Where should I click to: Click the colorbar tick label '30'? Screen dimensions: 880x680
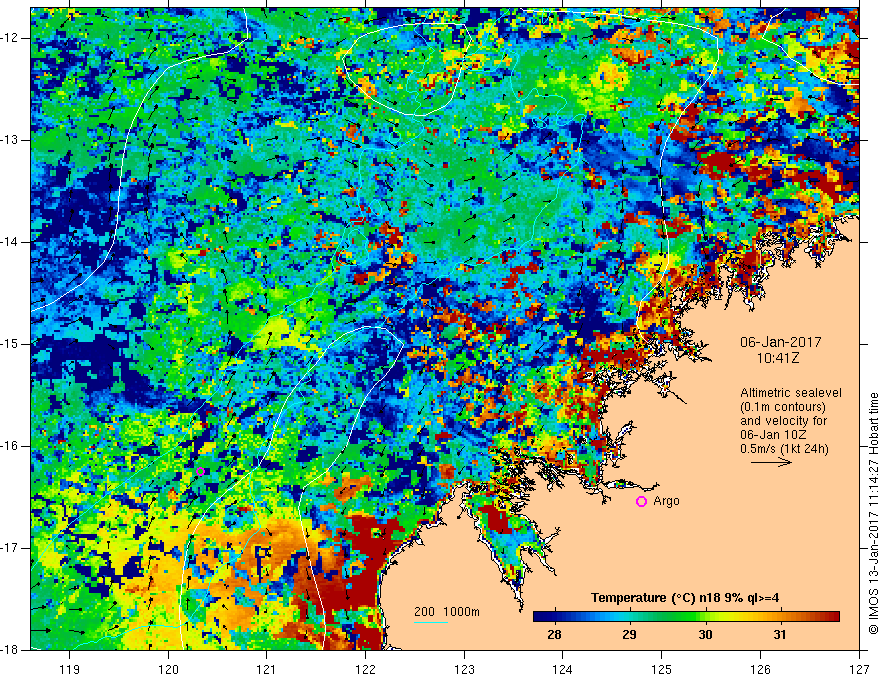point(705,635)
